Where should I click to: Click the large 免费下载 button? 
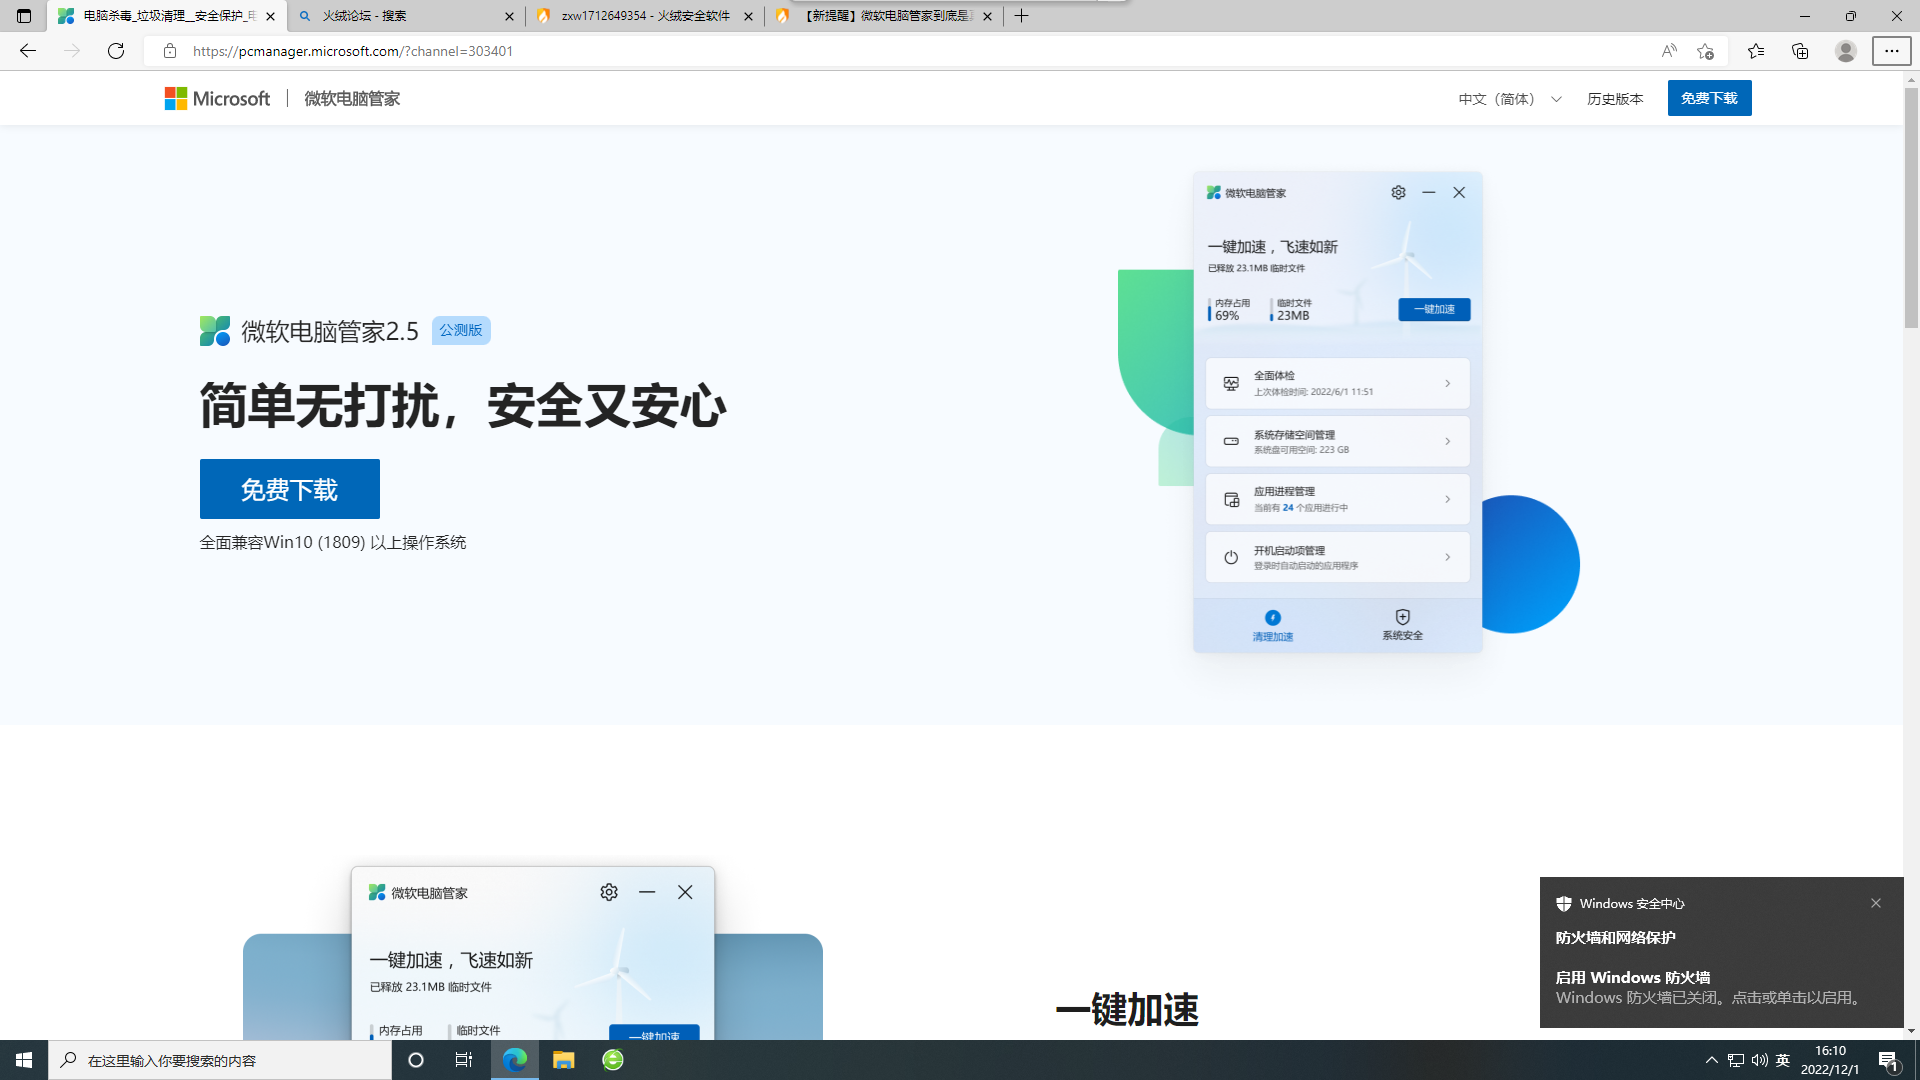coord(289,489)
